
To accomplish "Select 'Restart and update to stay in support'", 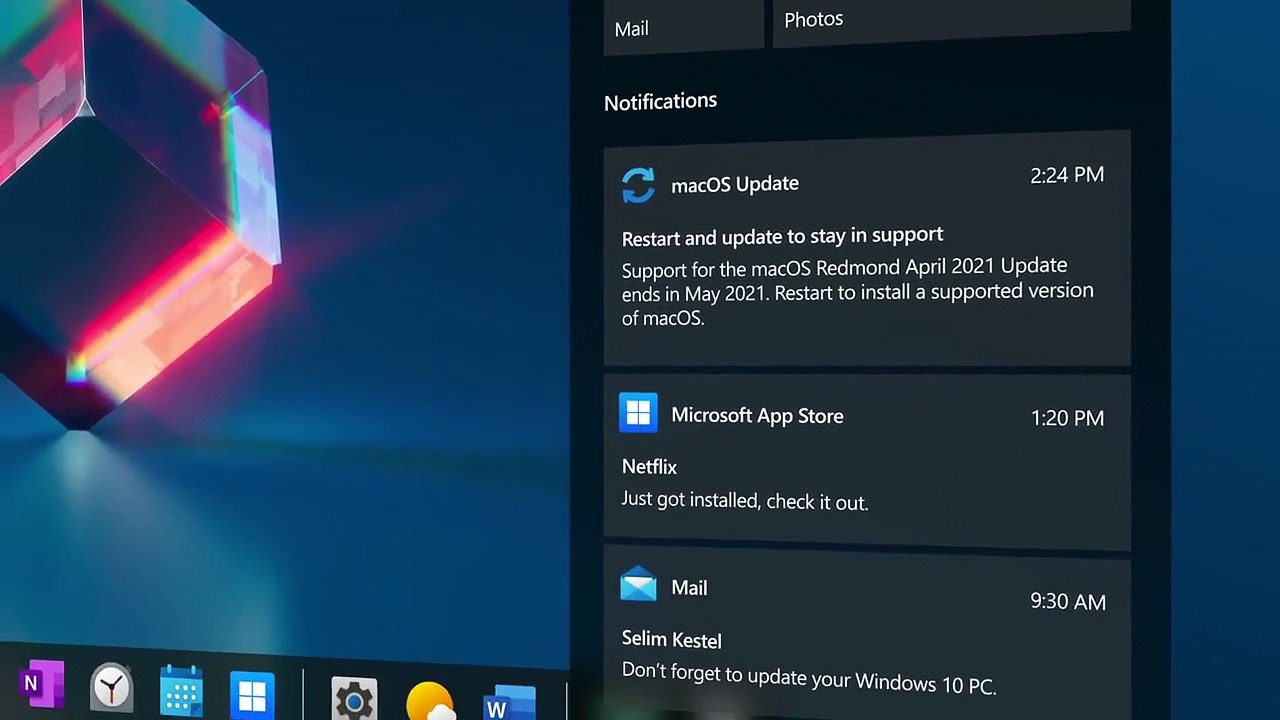I will (x=782, y=237).
